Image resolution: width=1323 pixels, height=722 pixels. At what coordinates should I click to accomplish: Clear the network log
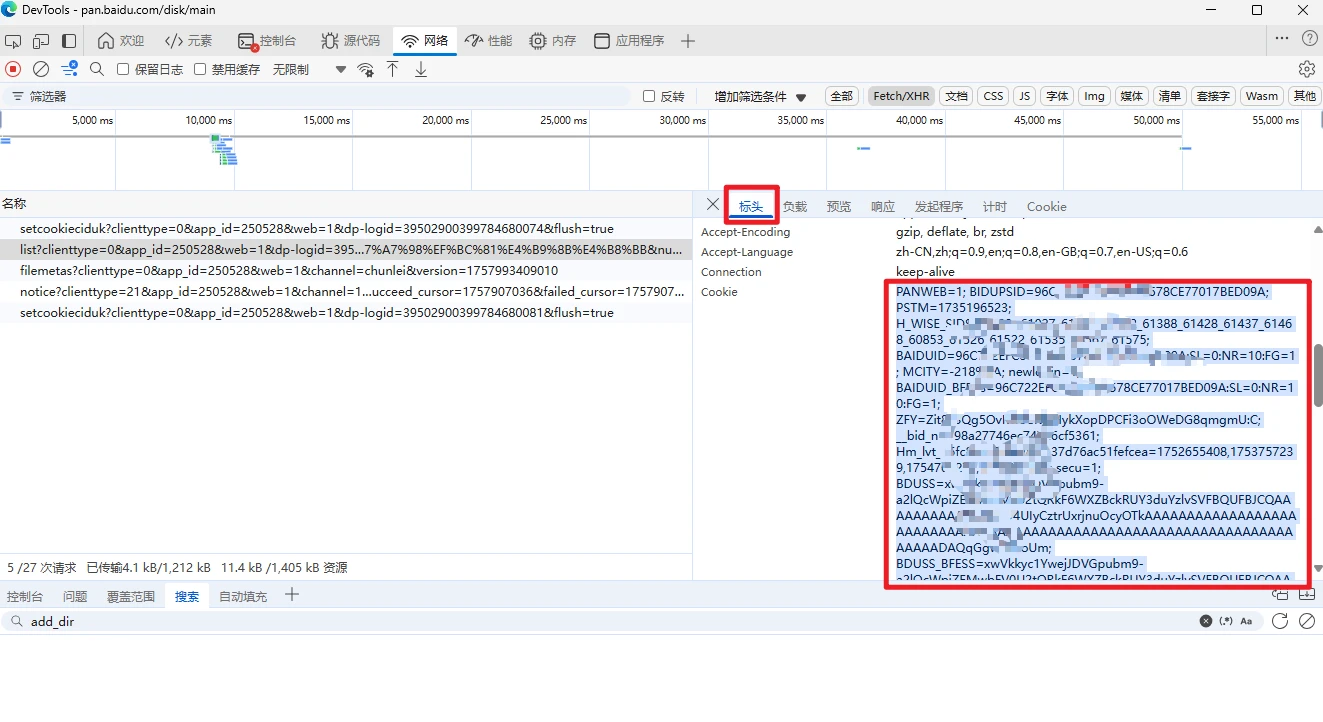click(41, 69)
